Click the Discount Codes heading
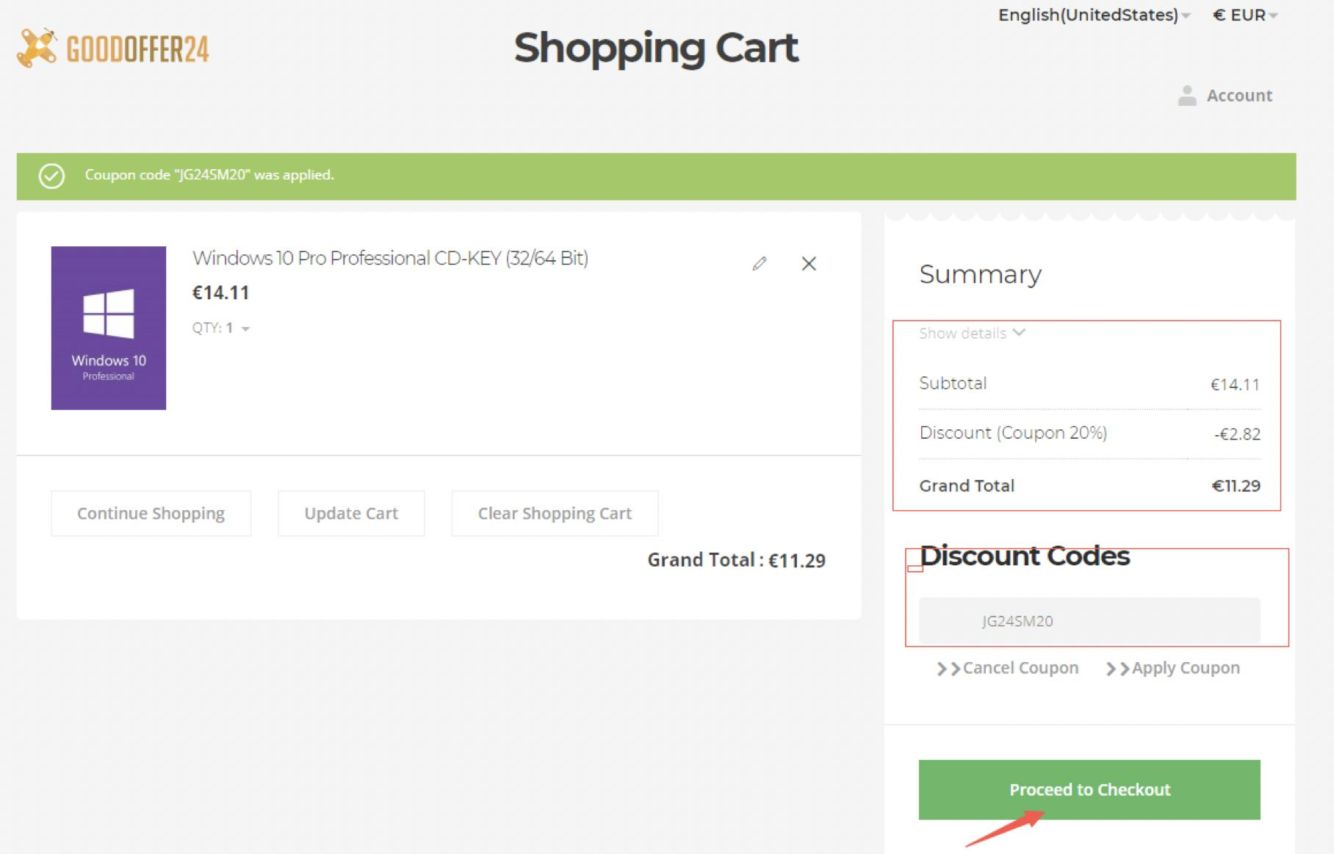 (1024, 556)
